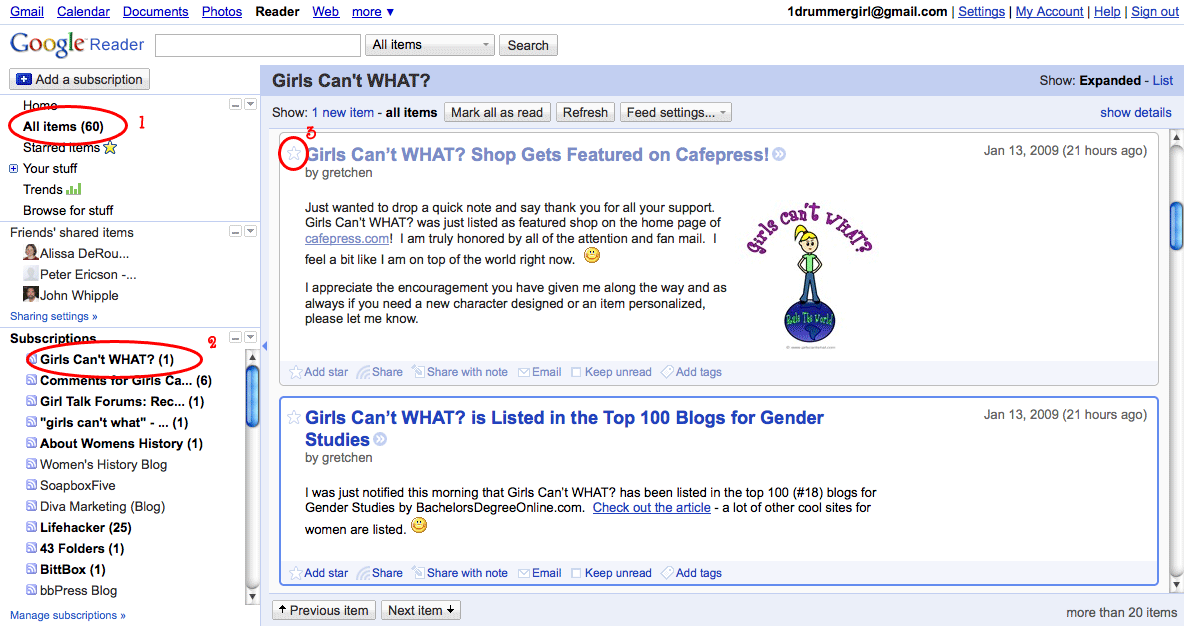Refresh the feed
1184x626 pixels.
(585, 113)
